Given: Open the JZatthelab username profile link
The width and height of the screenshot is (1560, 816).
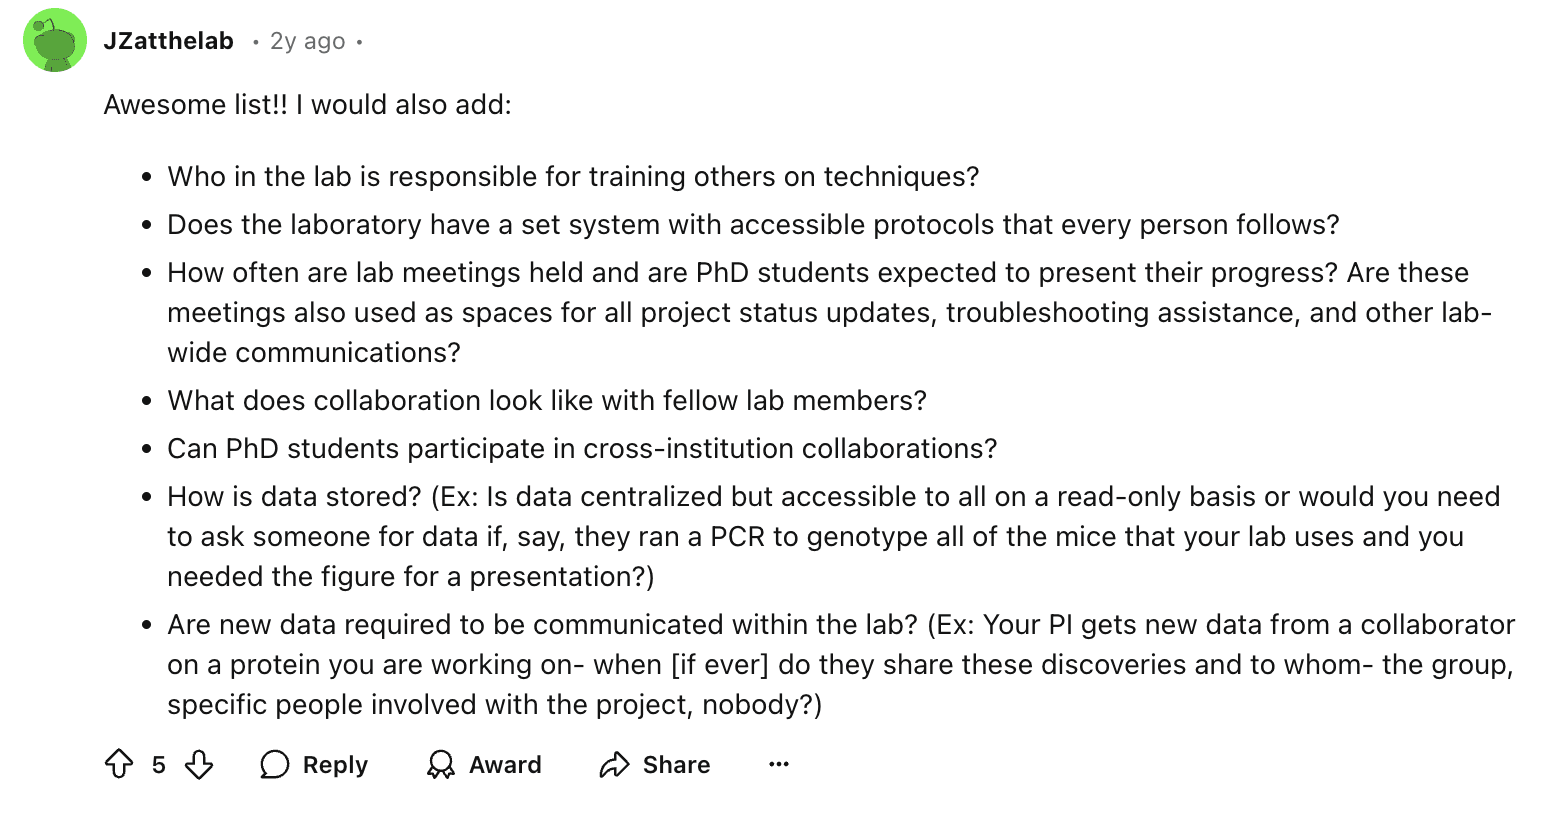Looking at the screenshot, I should (169, 41).
